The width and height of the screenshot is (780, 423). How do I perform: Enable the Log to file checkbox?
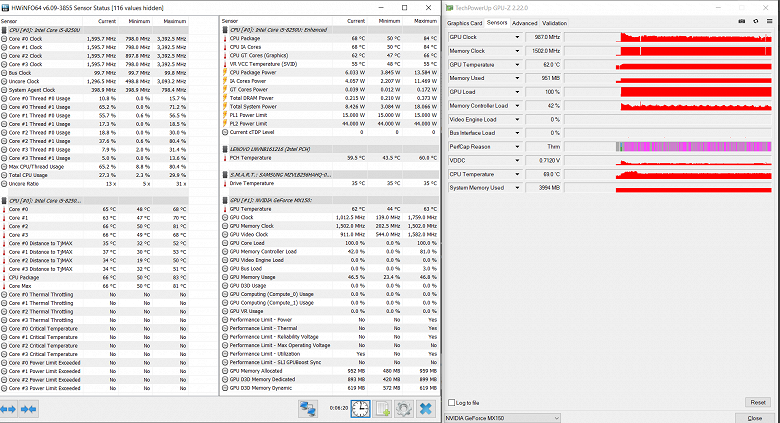tap(452, 403)
